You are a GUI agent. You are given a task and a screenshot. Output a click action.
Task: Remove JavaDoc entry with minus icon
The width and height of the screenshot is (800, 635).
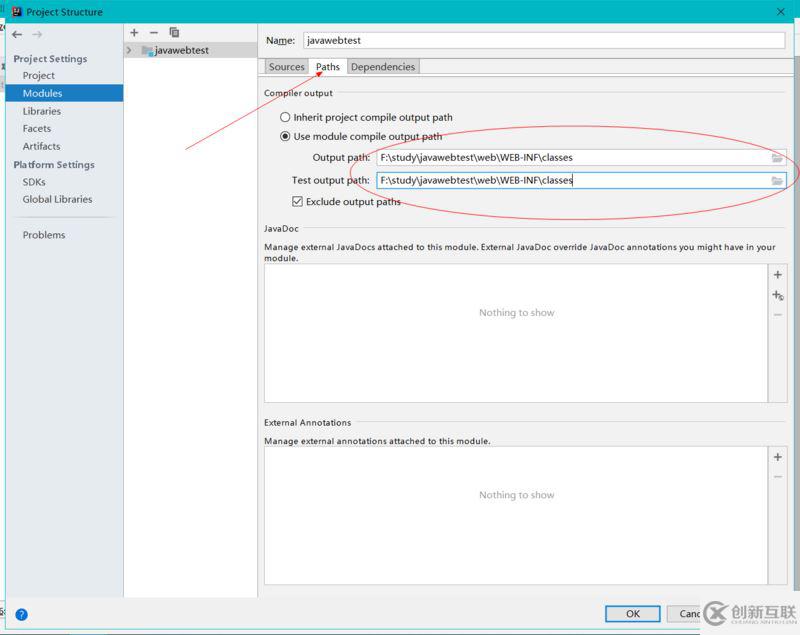778,315
